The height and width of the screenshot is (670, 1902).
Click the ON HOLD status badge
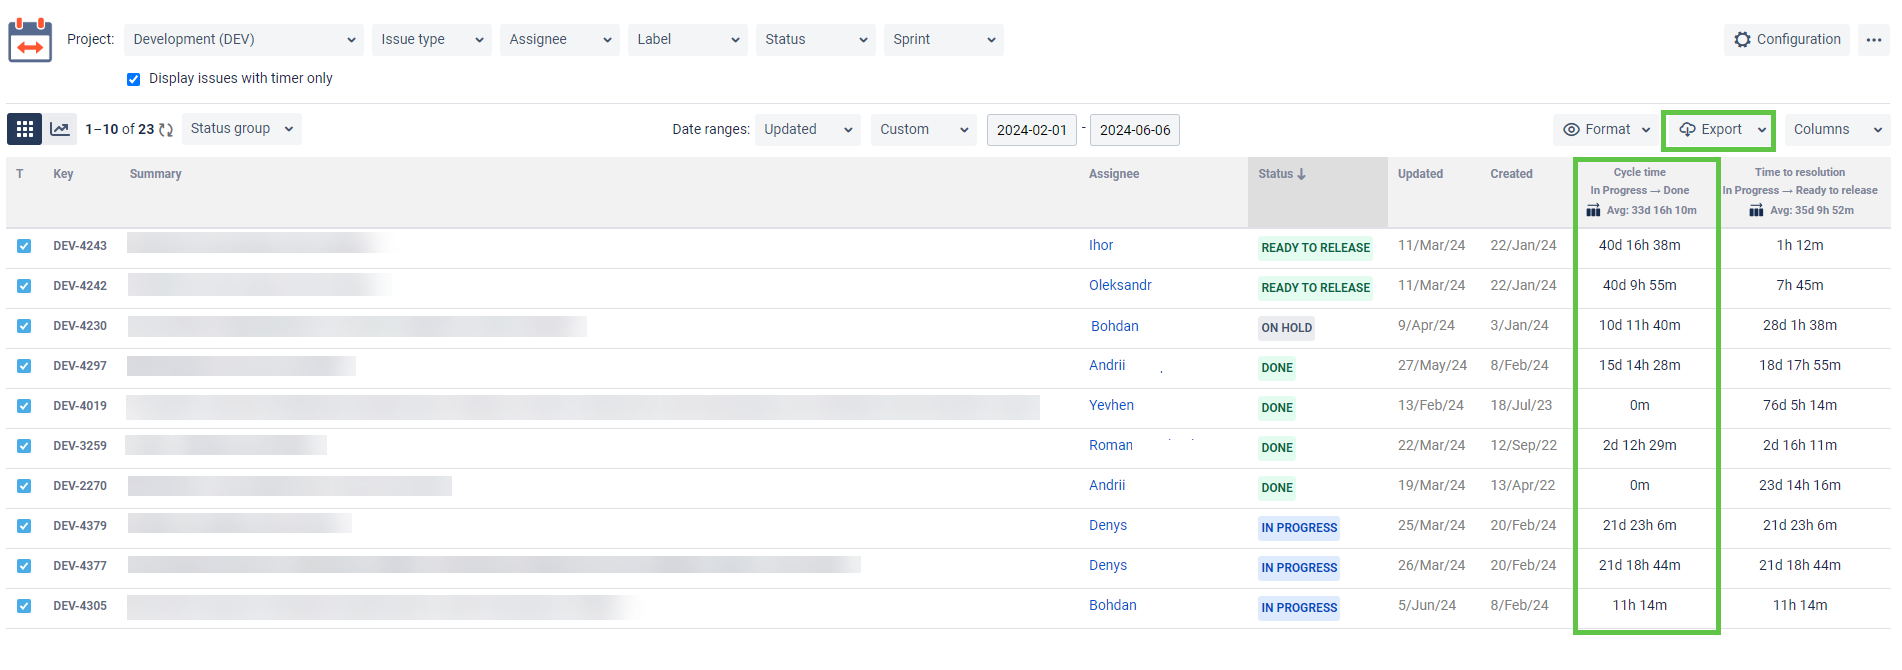1286,328
